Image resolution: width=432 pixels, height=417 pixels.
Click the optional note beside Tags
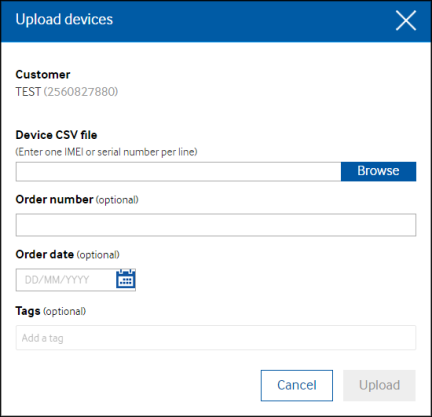(x=64, y=311)
